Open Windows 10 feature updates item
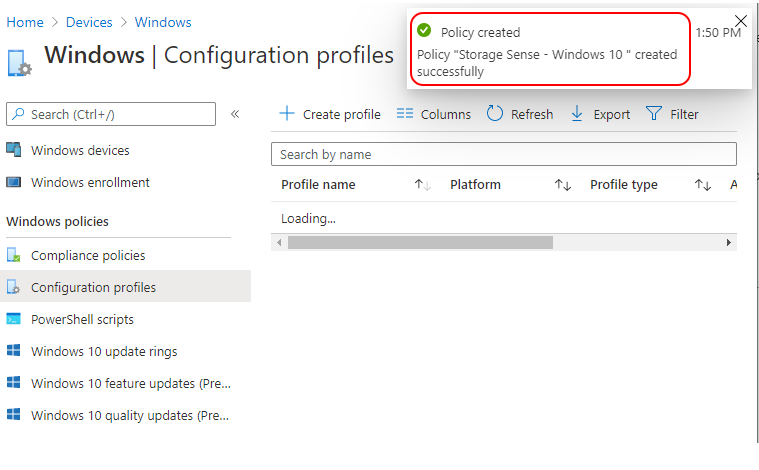 click(x=131, y=383)
